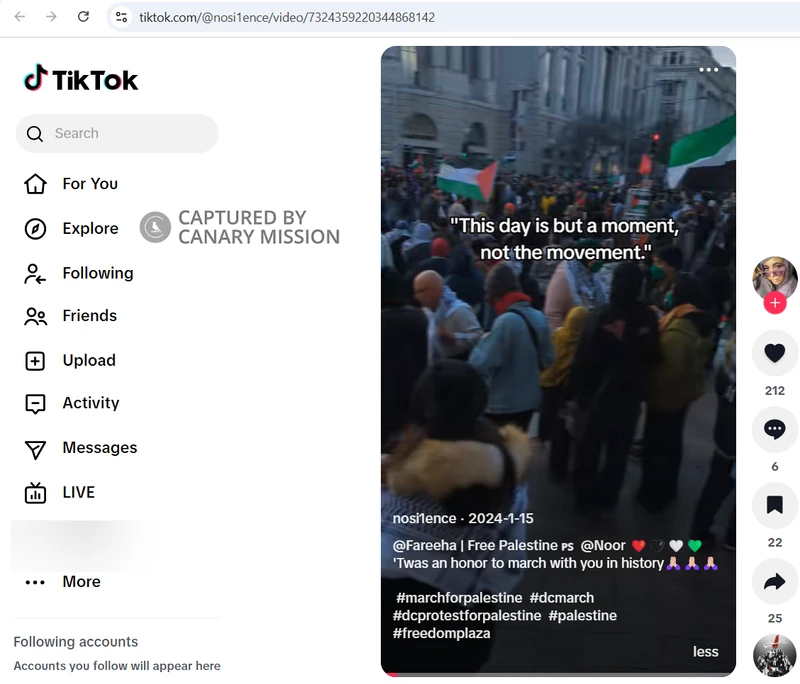
Task: Click the Messages paper-plane icon
Action: point(35,449)
